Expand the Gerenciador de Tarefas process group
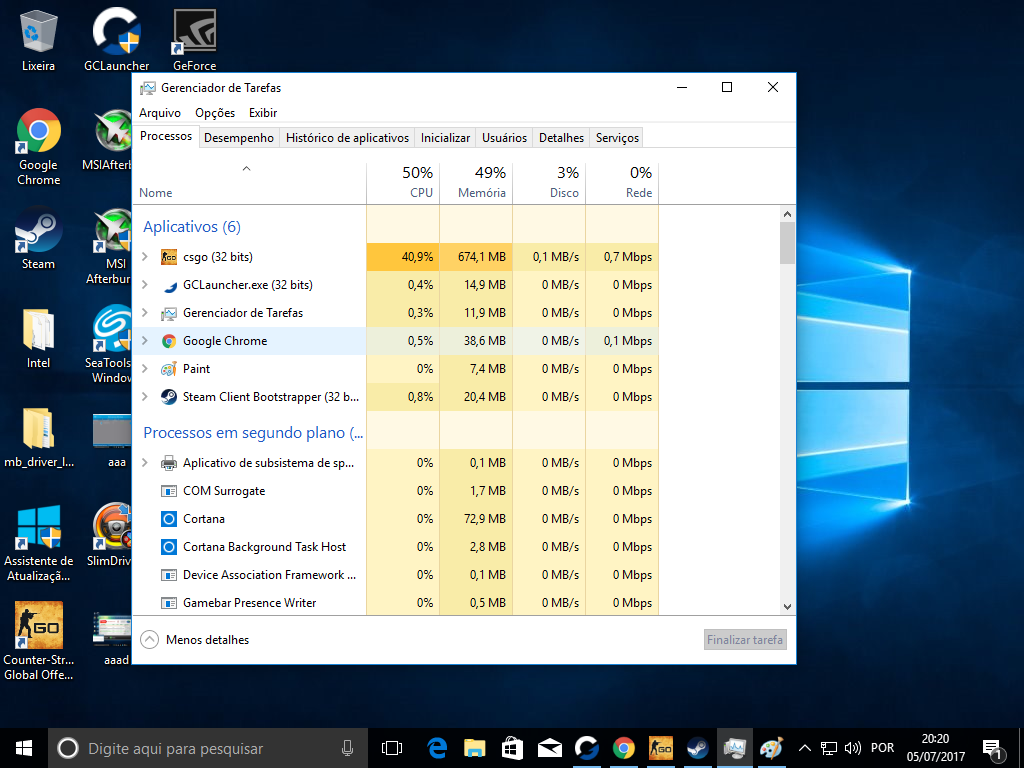 point(145,313)
